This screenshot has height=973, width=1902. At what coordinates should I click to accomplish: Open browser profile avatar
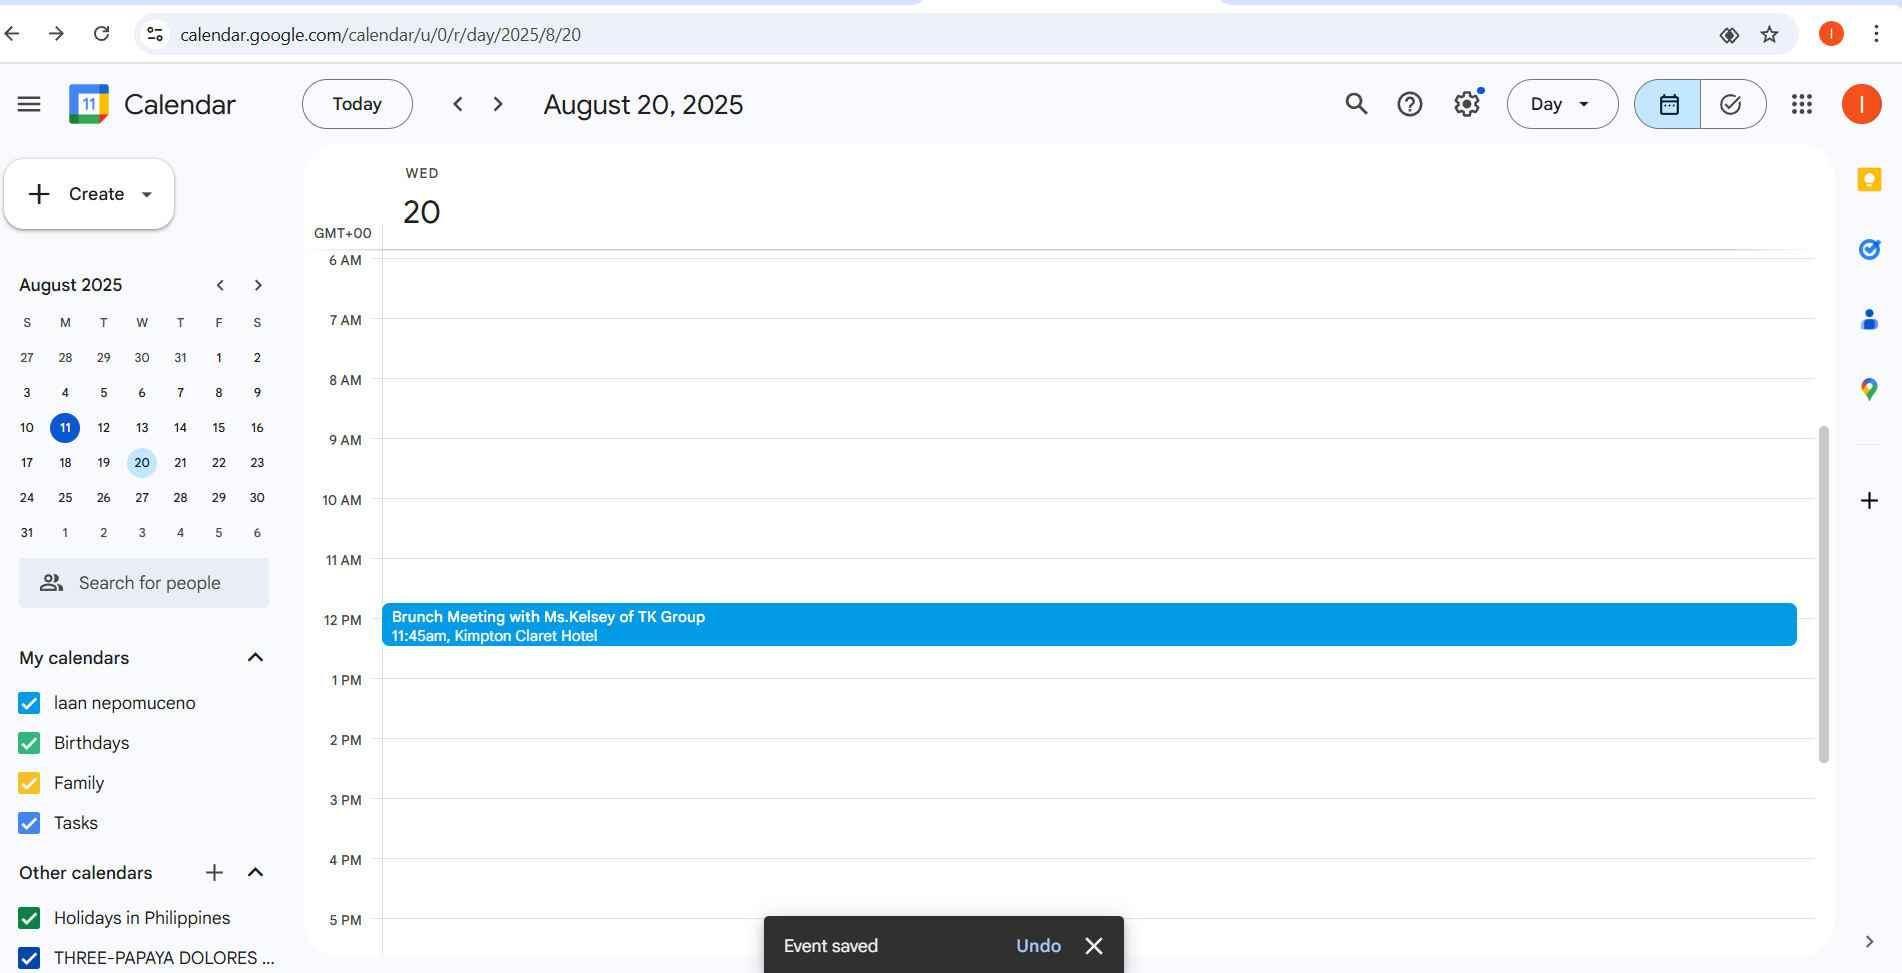(x=1831, y=34)
